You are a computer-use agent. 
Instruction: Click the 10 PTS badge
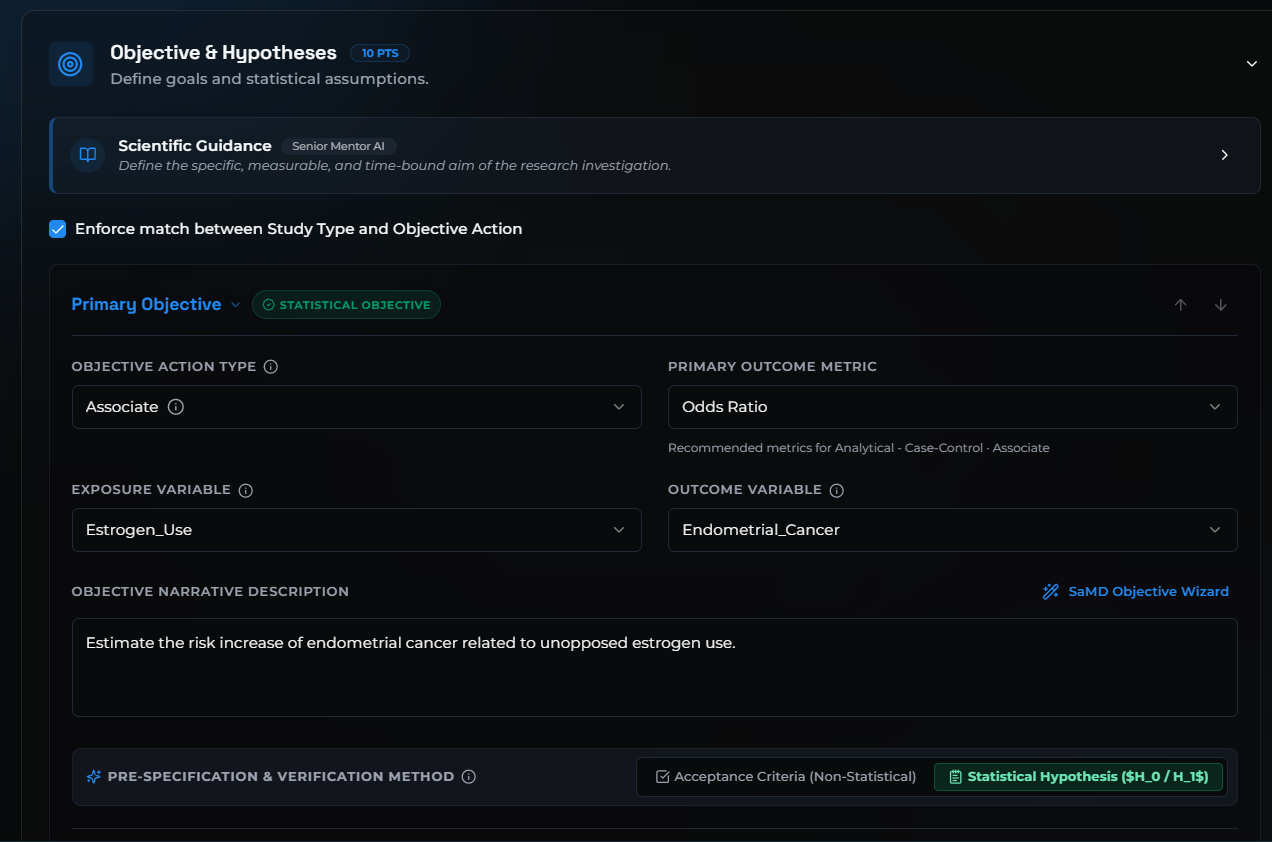(380, 53)
